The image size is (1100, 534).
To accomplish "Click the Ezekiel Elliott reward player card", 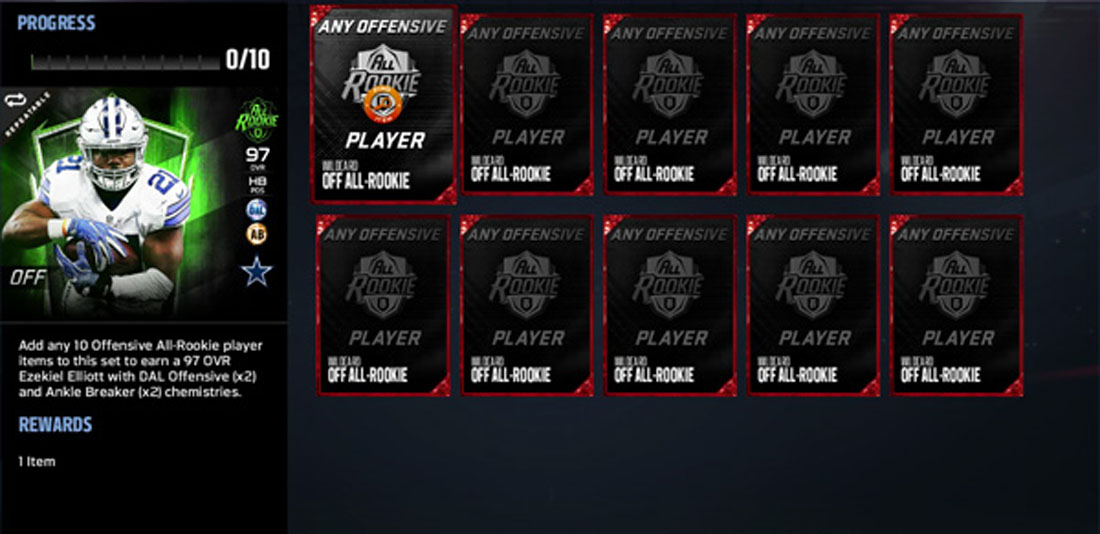I will click(142, 203).
